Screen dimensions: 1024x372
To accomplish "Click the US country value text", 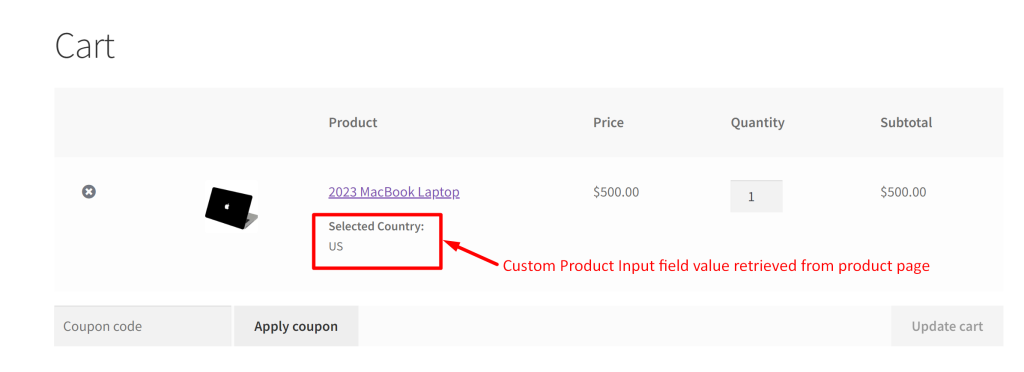I will coord(336,246).
